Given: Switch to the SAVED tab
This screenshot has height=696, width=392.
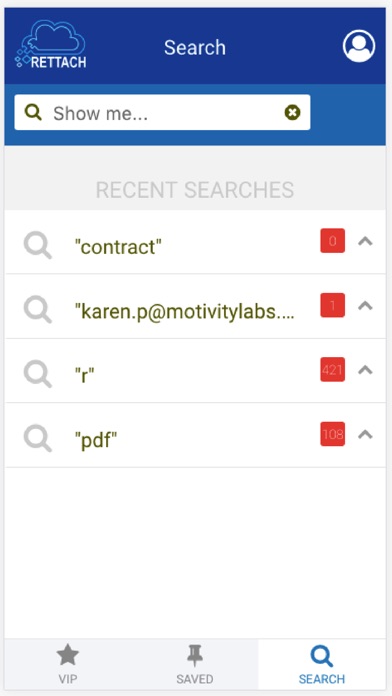Looking at the screenshot, I should 194,664.
